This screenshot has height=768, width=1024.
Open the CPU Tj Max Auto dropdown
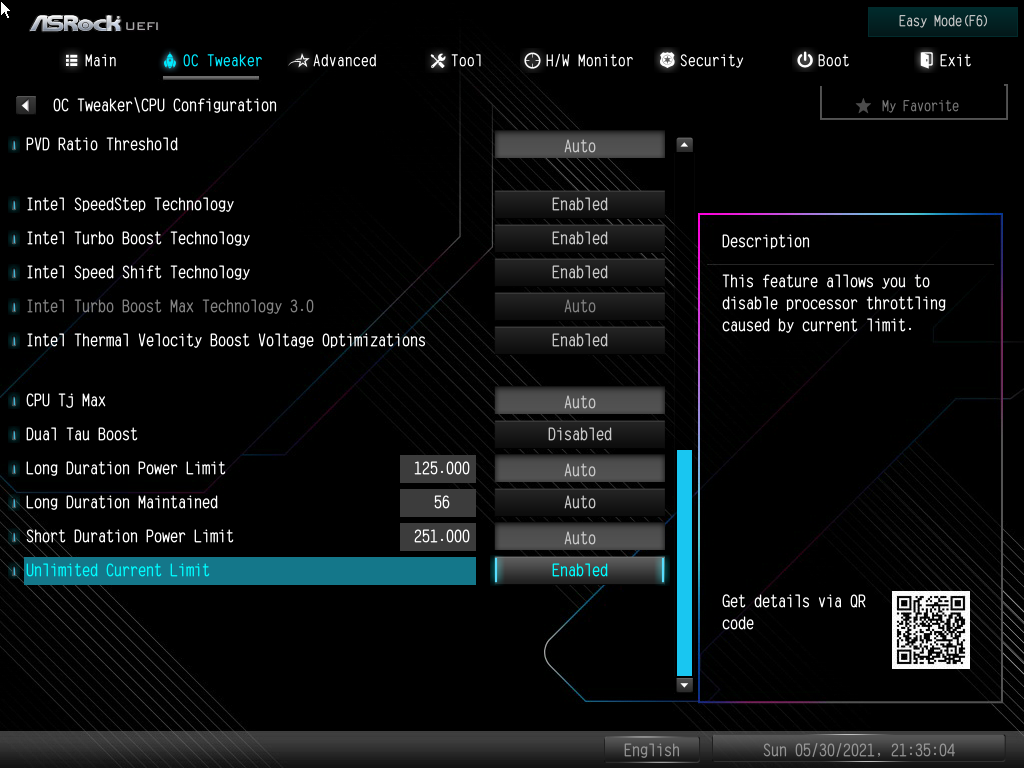(579, 401)
